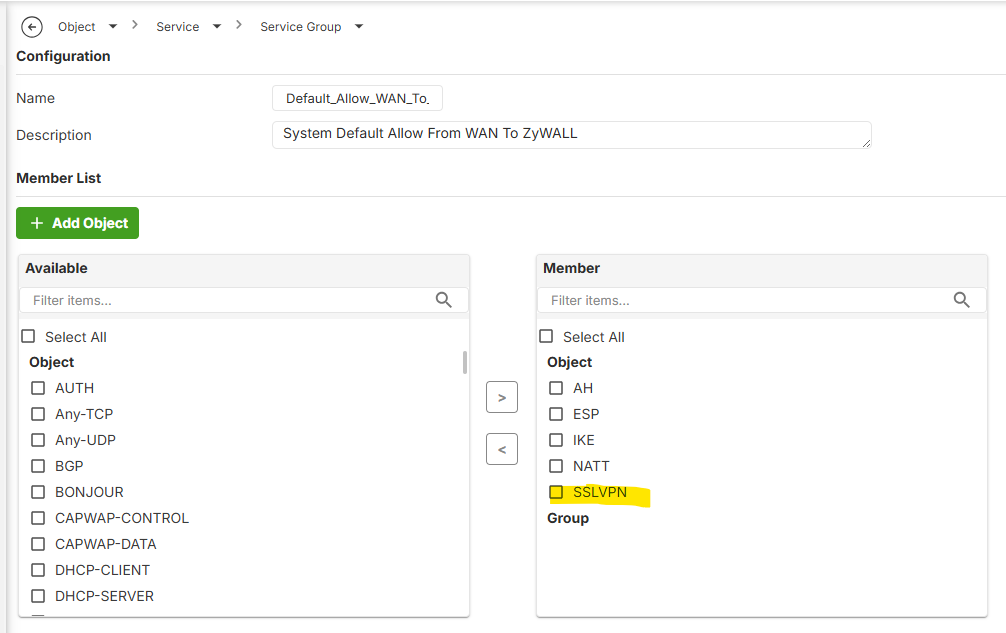This screenshot has height=633, width=1006.
Task: Open the Service breadcrumb dropdown
Action: pyautogui.click(x=216, y=27)
